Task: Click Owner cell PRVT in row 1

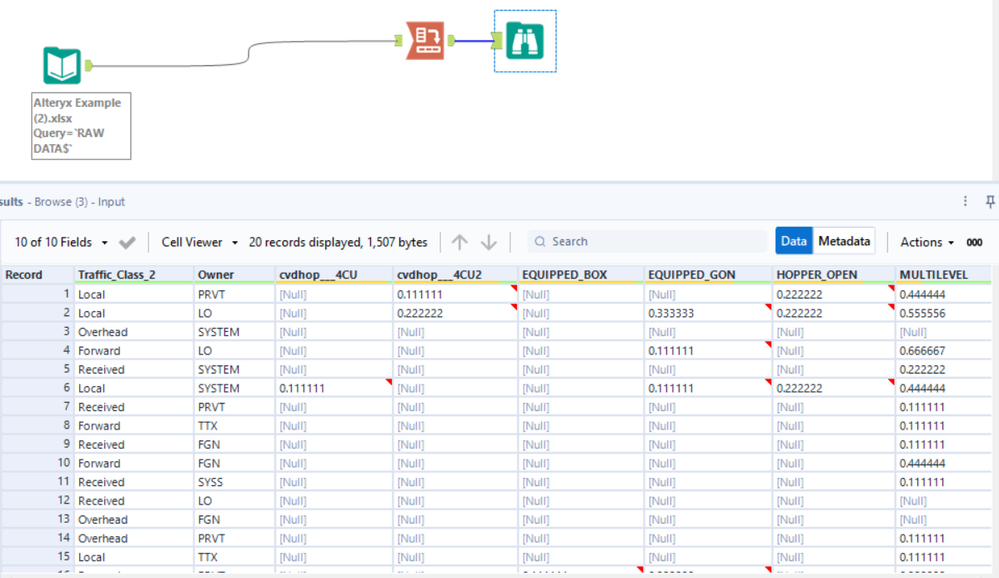Action: (234, 294)
